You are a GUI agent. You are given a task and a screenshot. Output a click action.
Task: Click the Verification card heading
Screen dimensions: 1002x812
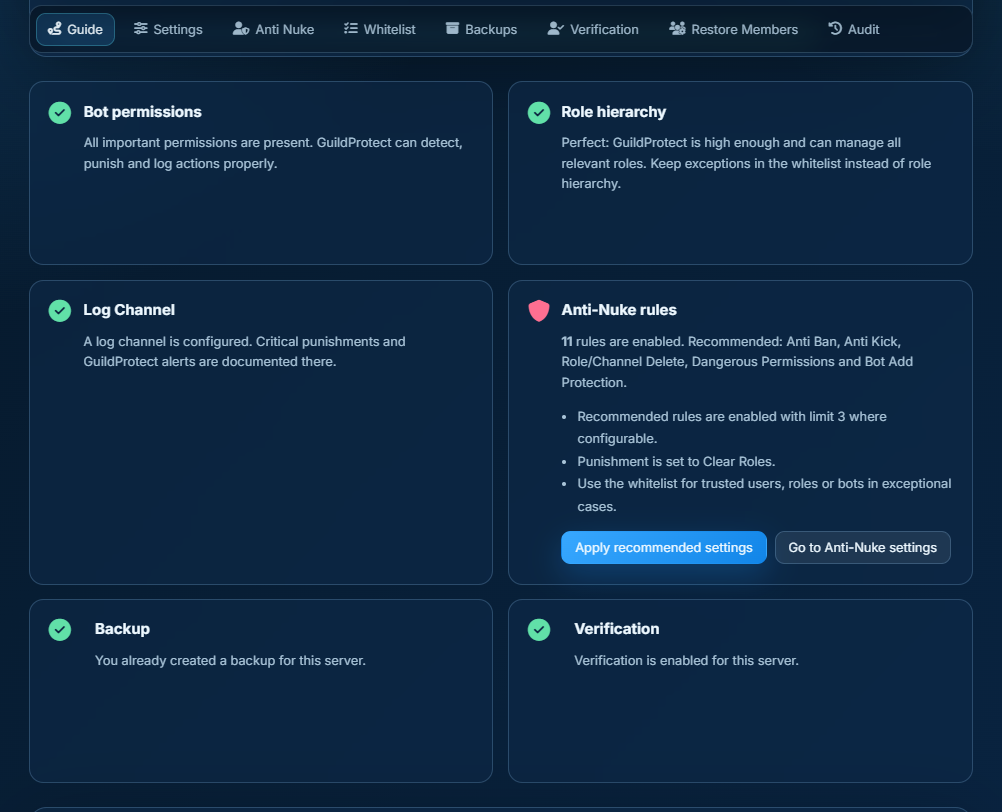[x=617, y=629]
